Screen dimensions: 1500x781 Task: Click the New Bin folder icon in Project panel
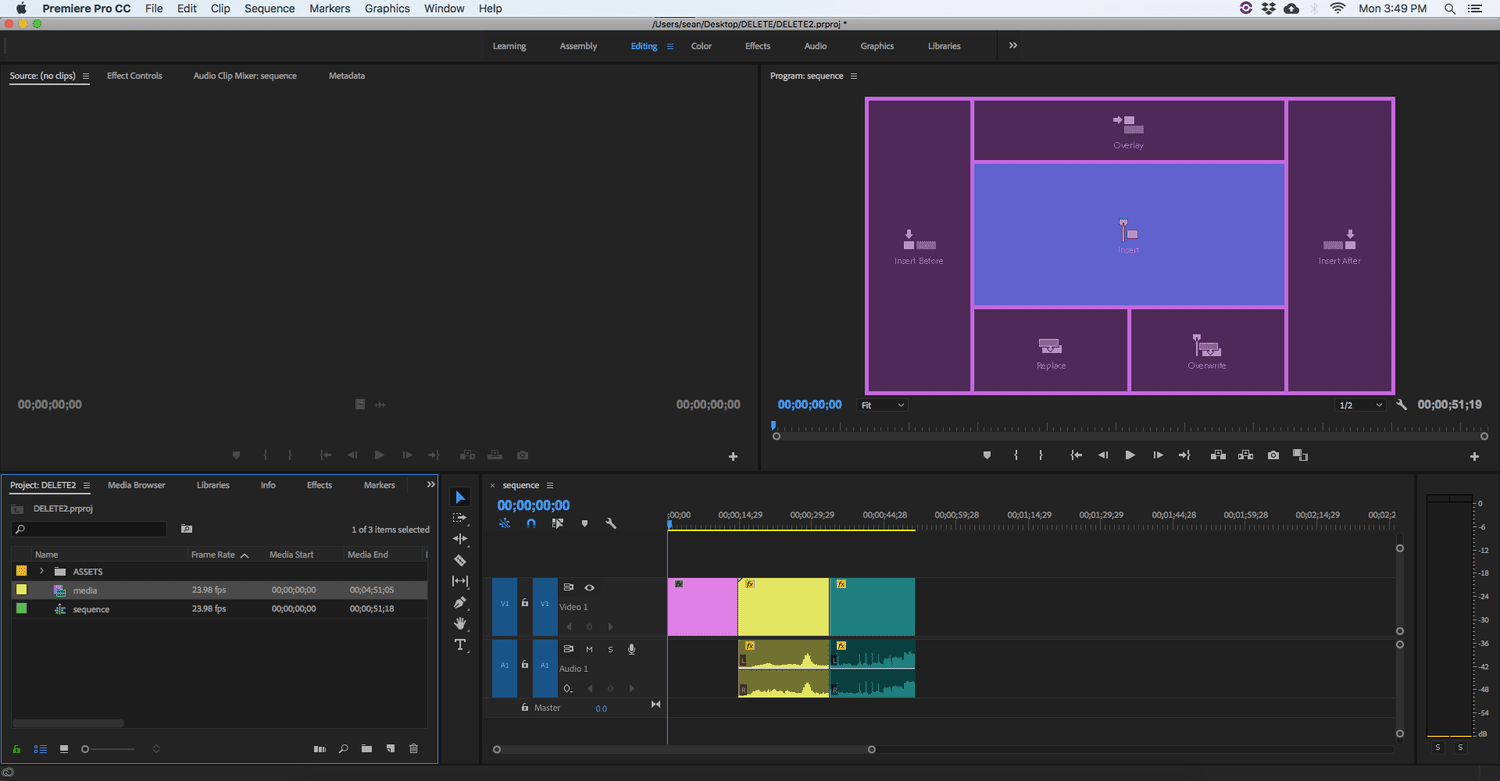tap(367, 749)
